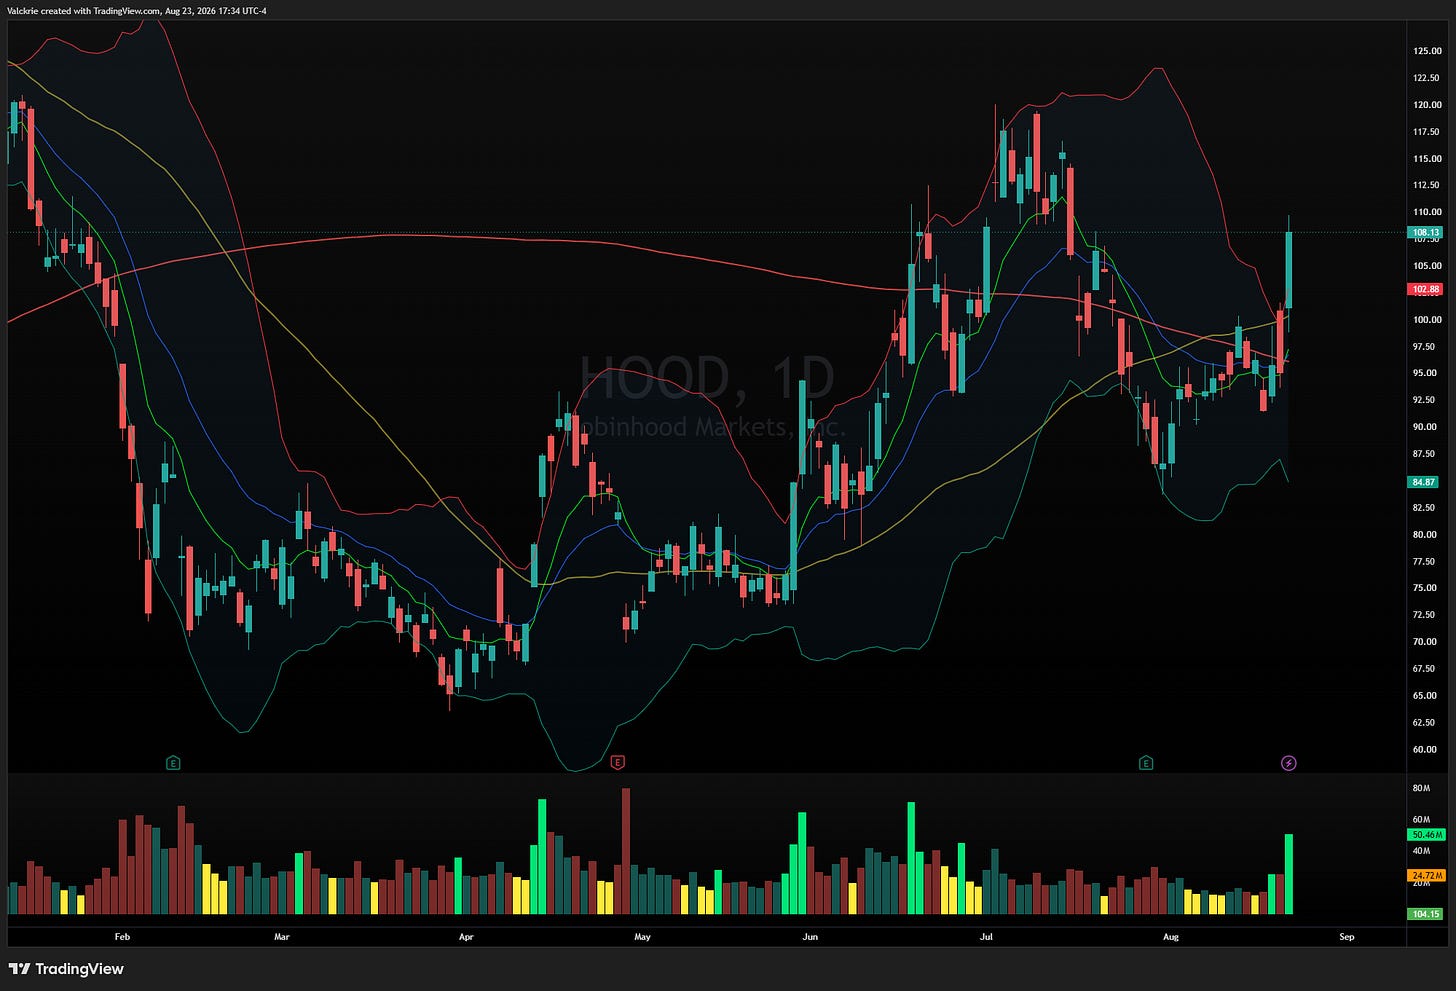Select the 50.46M volume label
Screen dimensions: 1456x991
1426,834
